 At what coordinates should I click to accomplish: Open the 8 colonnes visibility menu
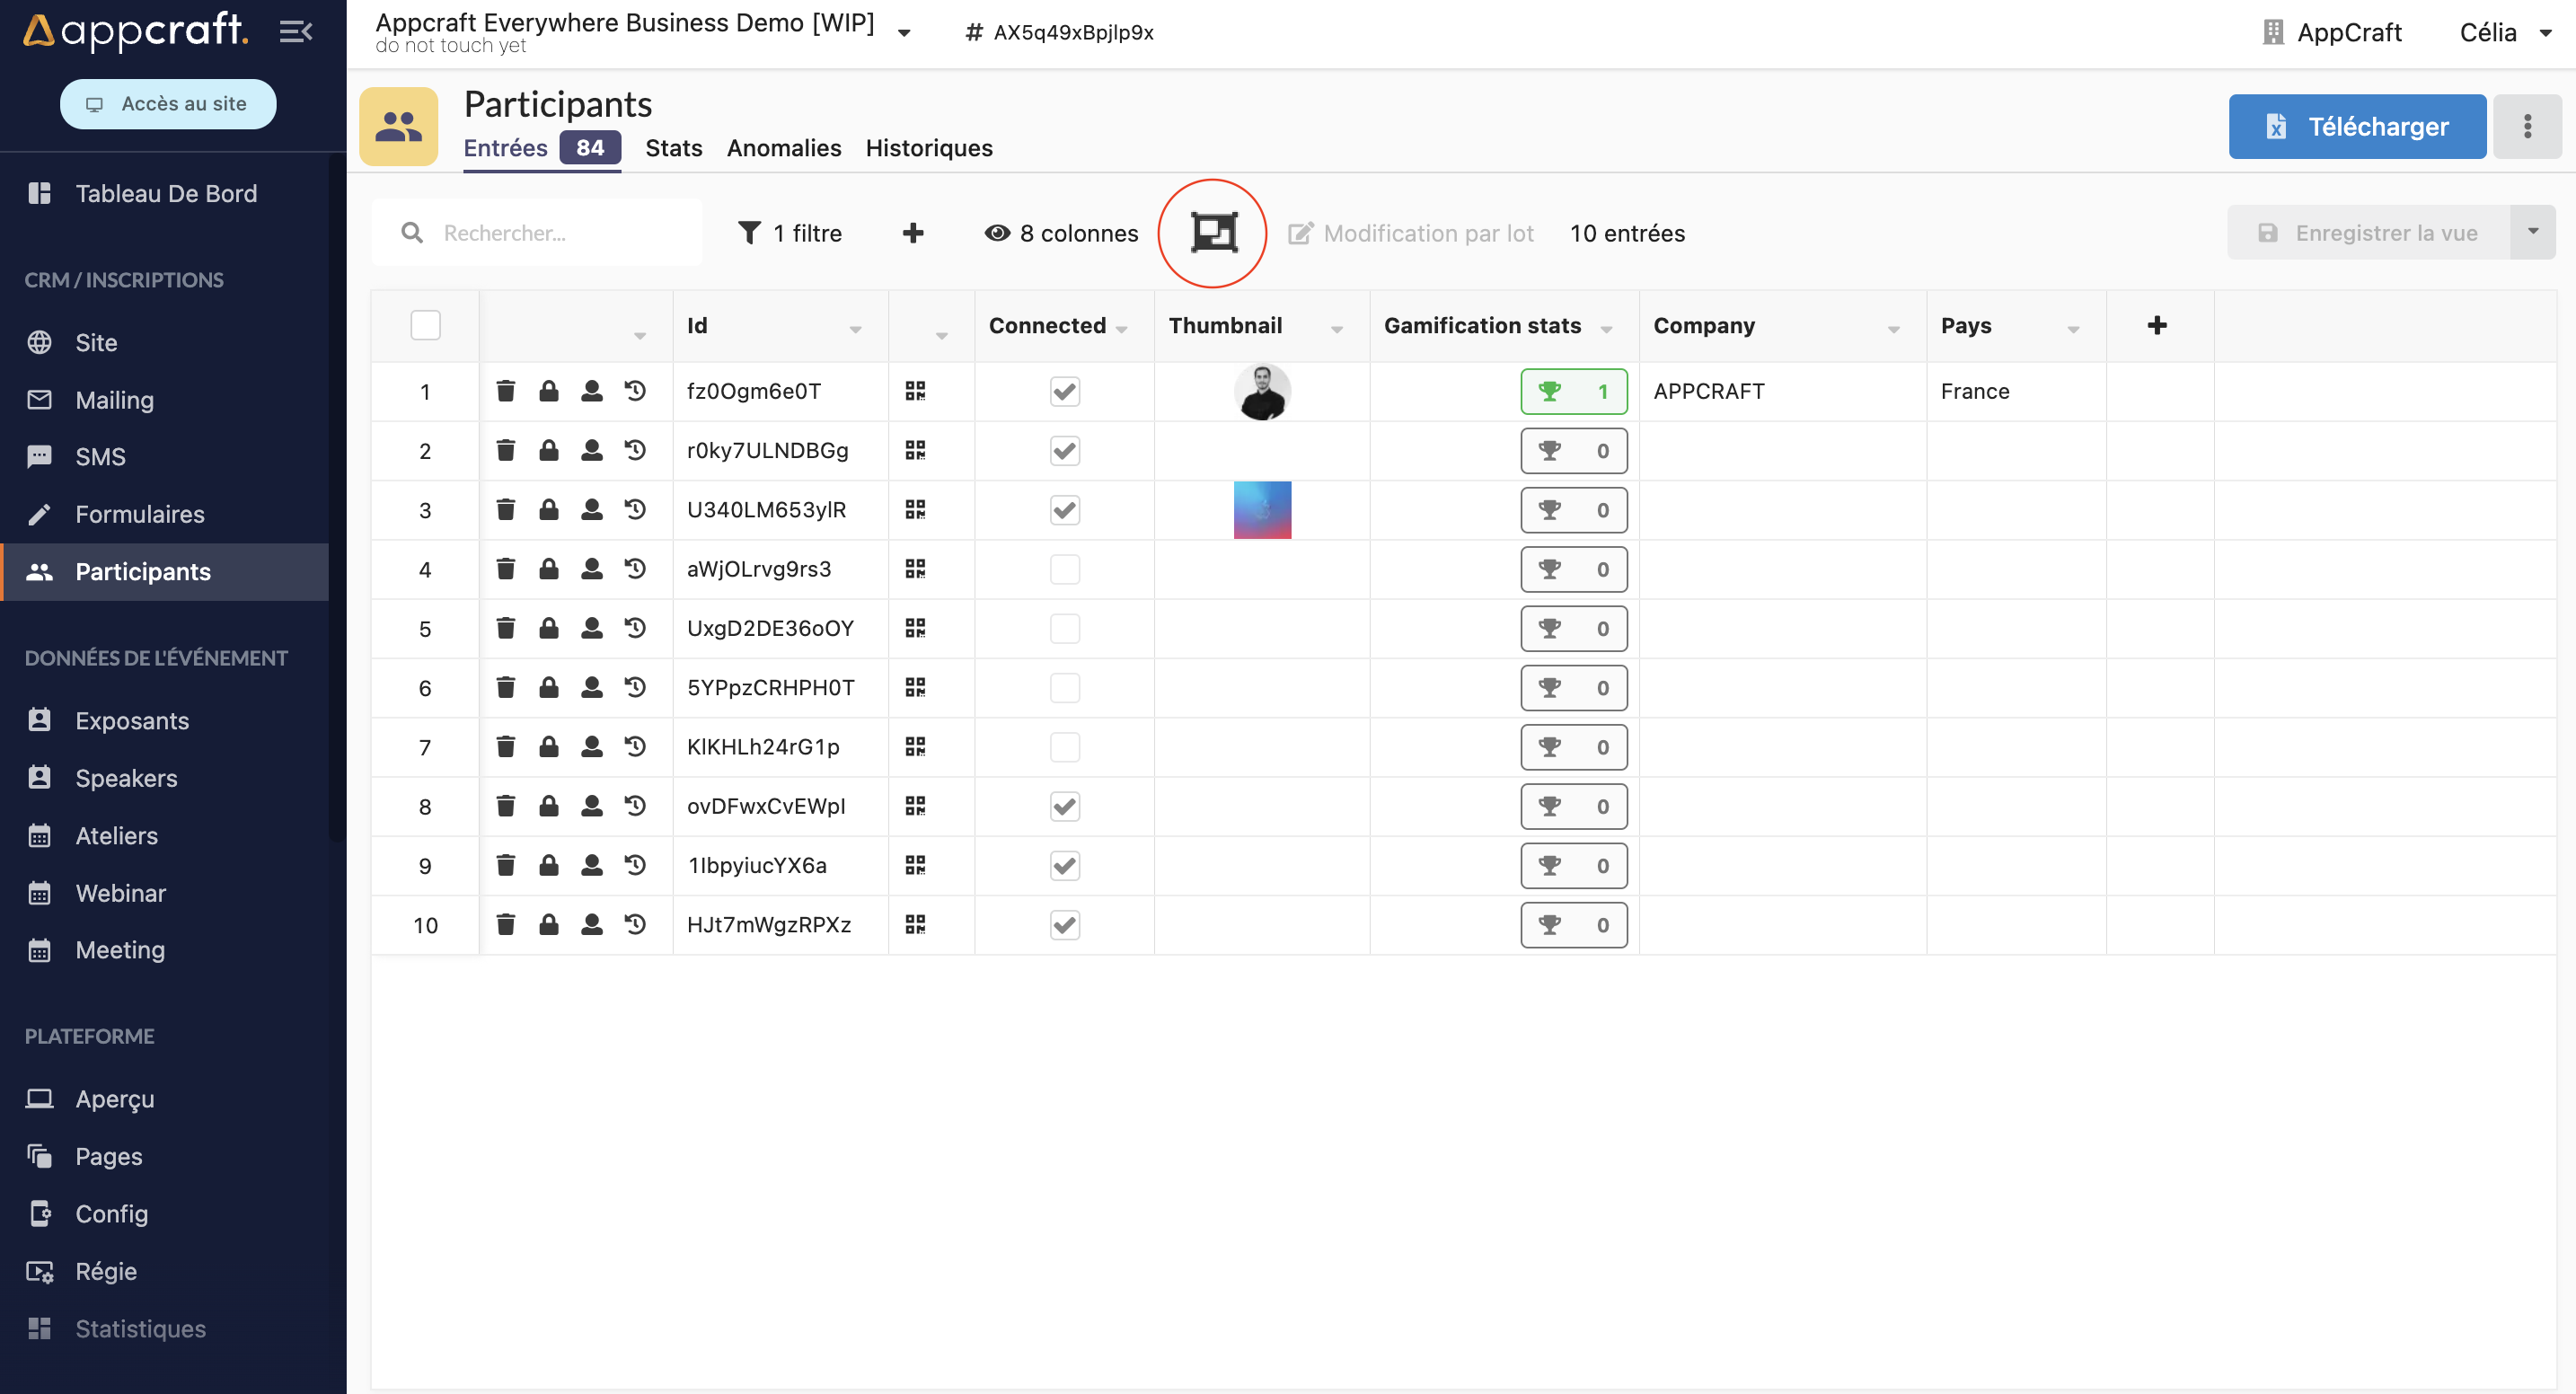(1062, 233)
